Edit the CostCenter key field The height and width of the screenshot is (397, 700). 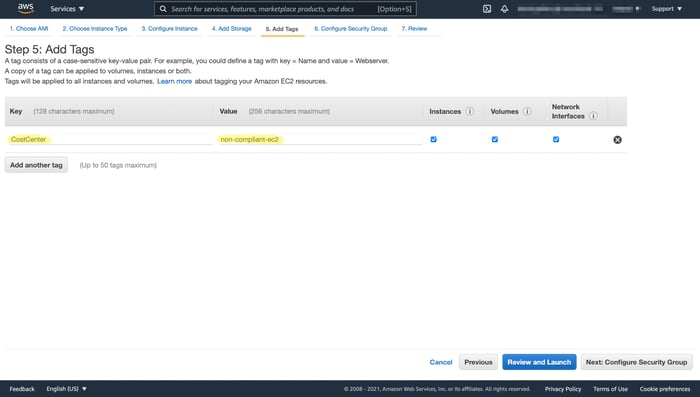coord(110,139)
